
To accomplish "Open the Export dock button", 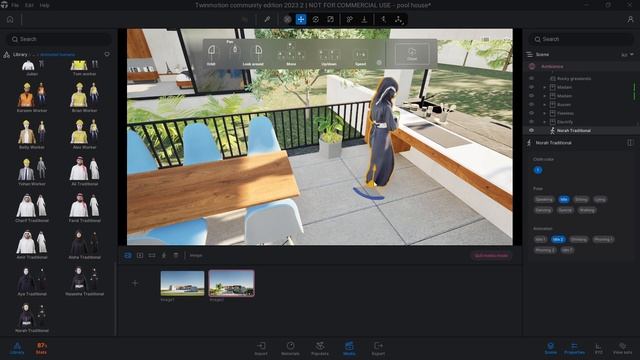I will click(378, 348).
